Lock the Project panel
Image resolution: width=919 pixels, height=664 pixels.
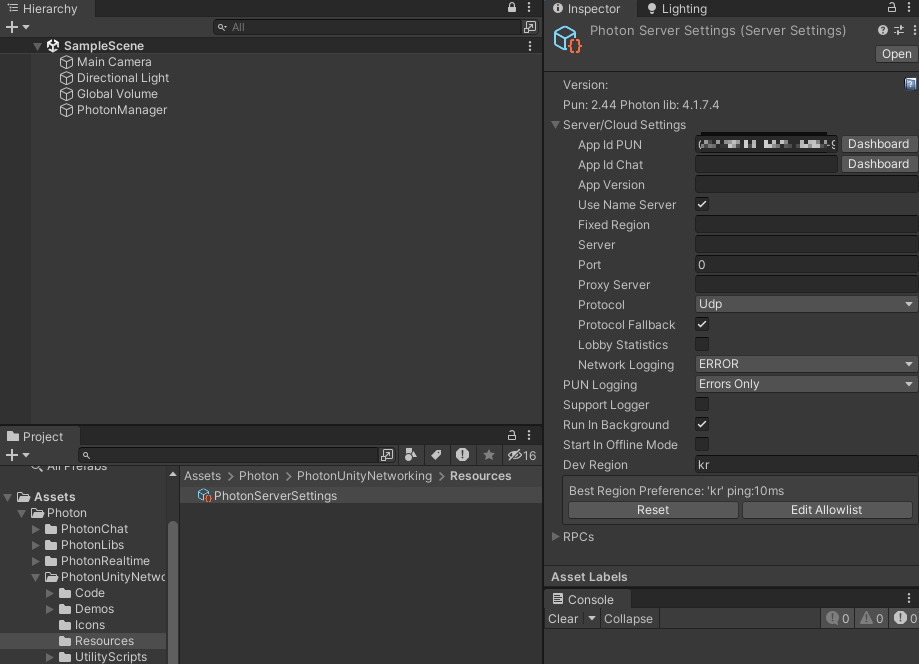(x=512, y=435)
